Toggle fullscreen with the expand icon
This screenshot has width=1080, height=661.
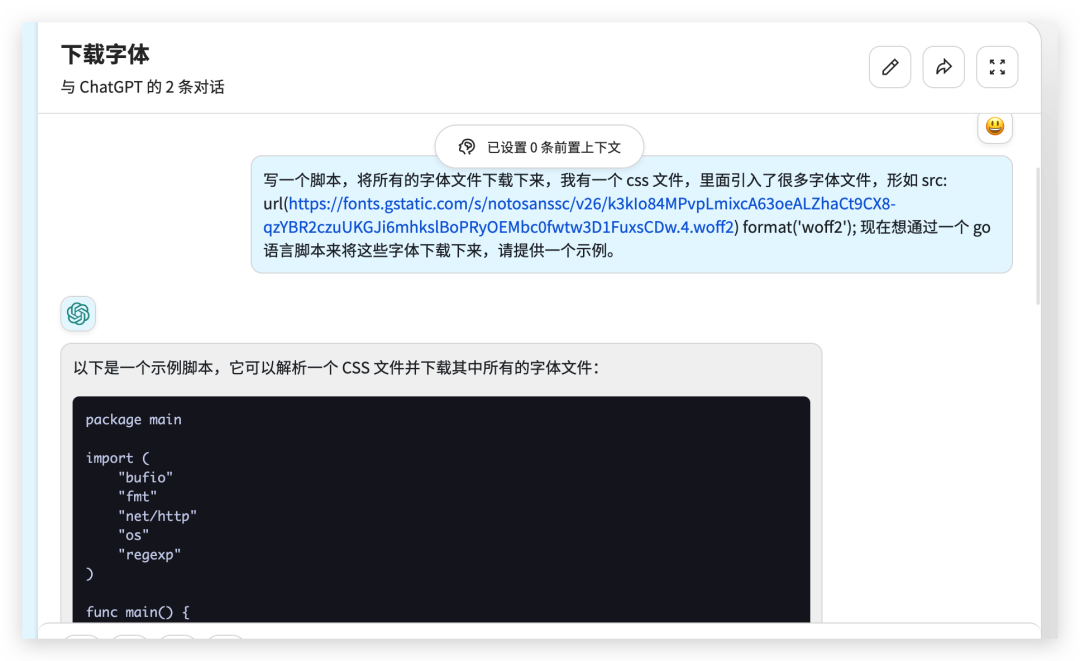(x=997, y=67)
